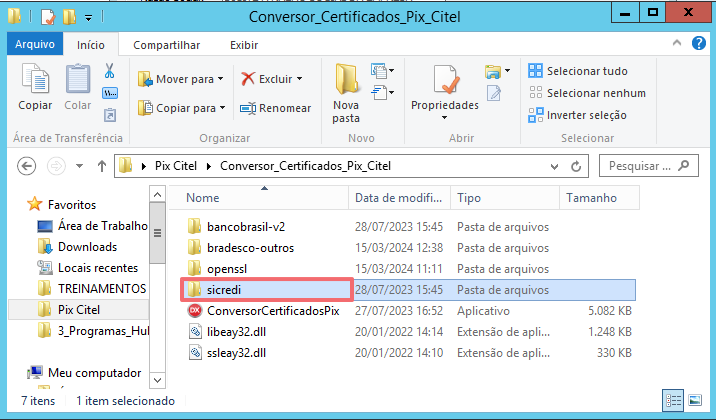The width and height of the screenshot is (716, 420).
Task: Click the Colar clipboard icon
Action: coord(78,79)
